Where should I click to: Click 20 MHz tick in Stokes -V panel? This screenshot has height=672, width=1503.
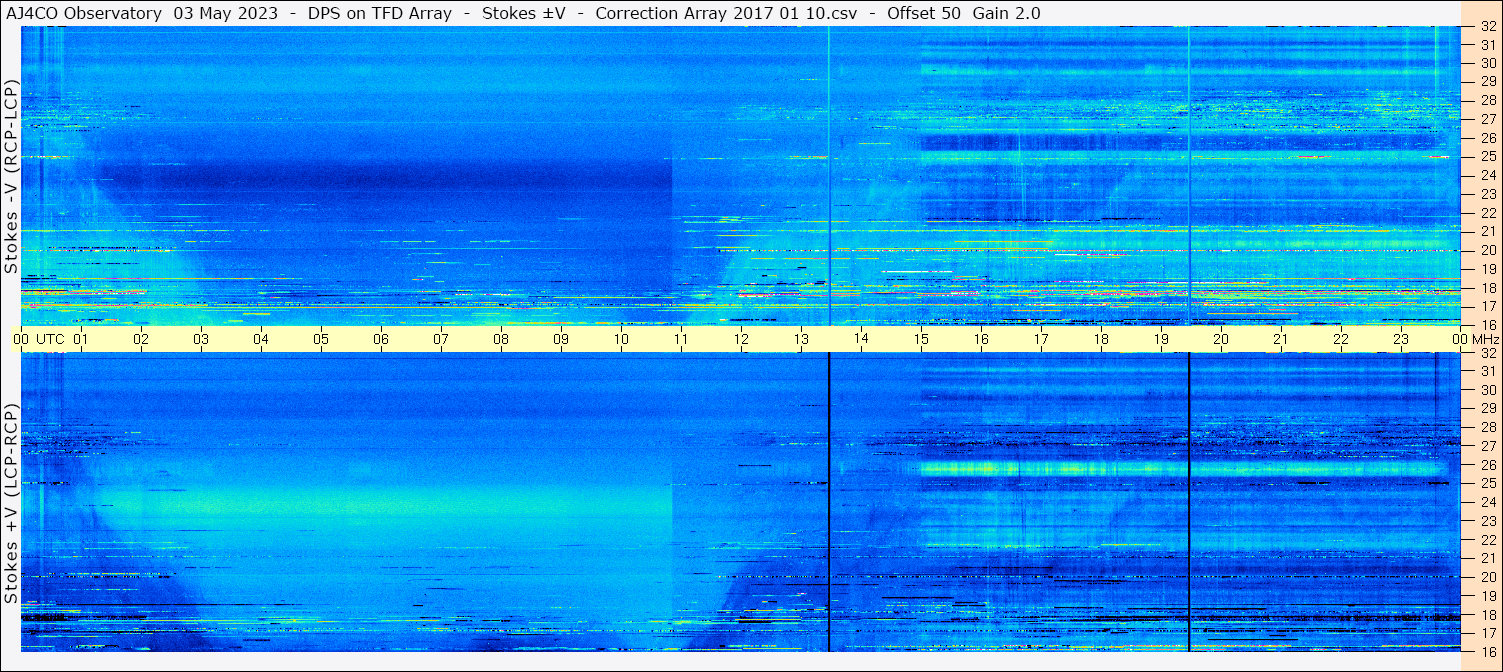tap(1487, 250)
